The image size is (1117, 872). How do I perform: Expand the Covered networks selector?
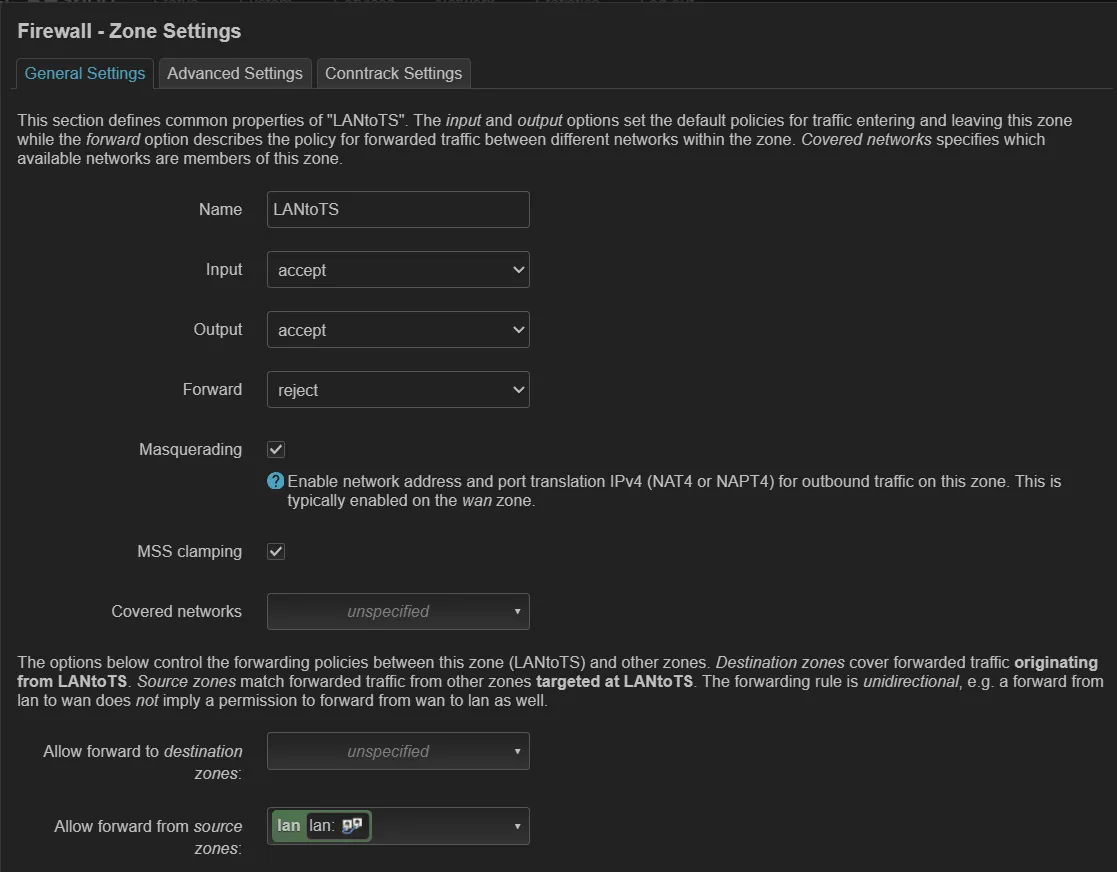398,611
